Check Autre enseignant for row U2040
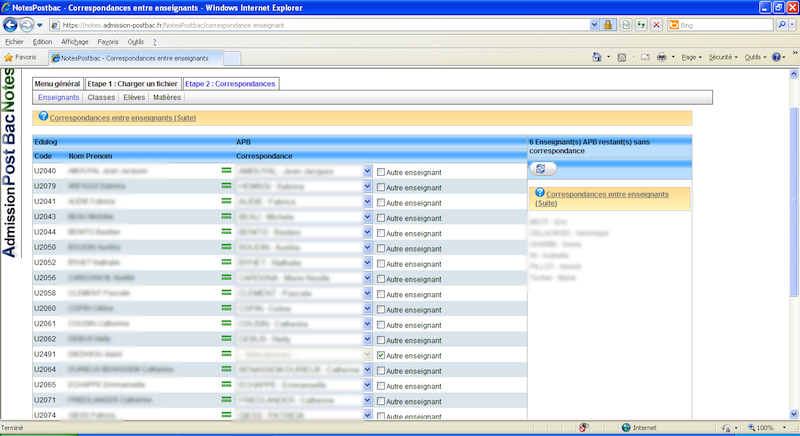This screenshot has height=436, width=800. (381, 172)
